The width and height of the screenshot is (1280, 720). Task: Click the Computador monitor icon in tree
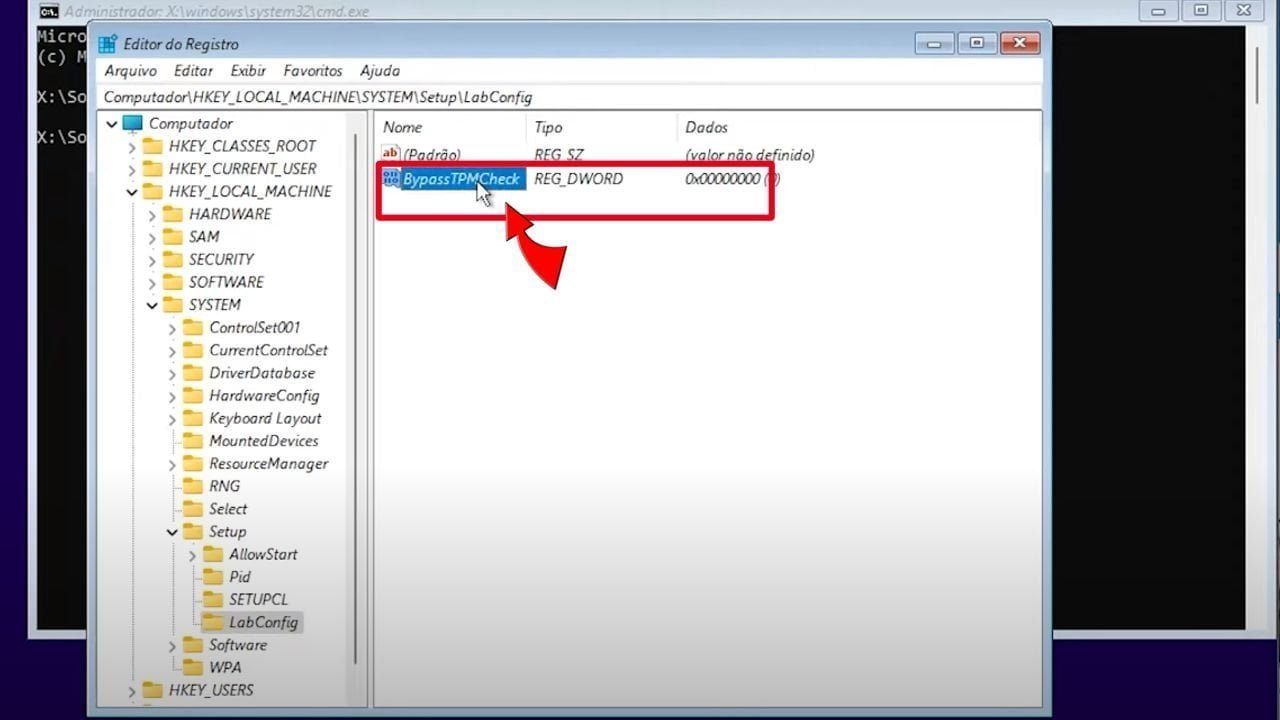133,124
